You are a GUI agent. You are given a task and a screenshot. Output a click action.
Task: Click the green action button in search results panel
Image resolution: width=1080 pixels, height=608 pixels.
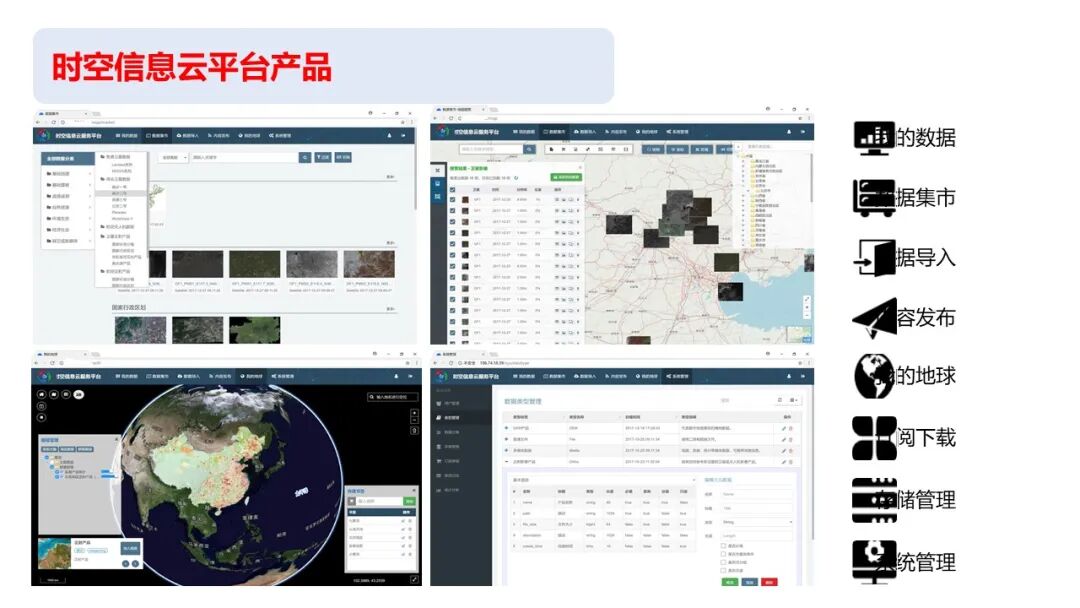coord(566,177)
